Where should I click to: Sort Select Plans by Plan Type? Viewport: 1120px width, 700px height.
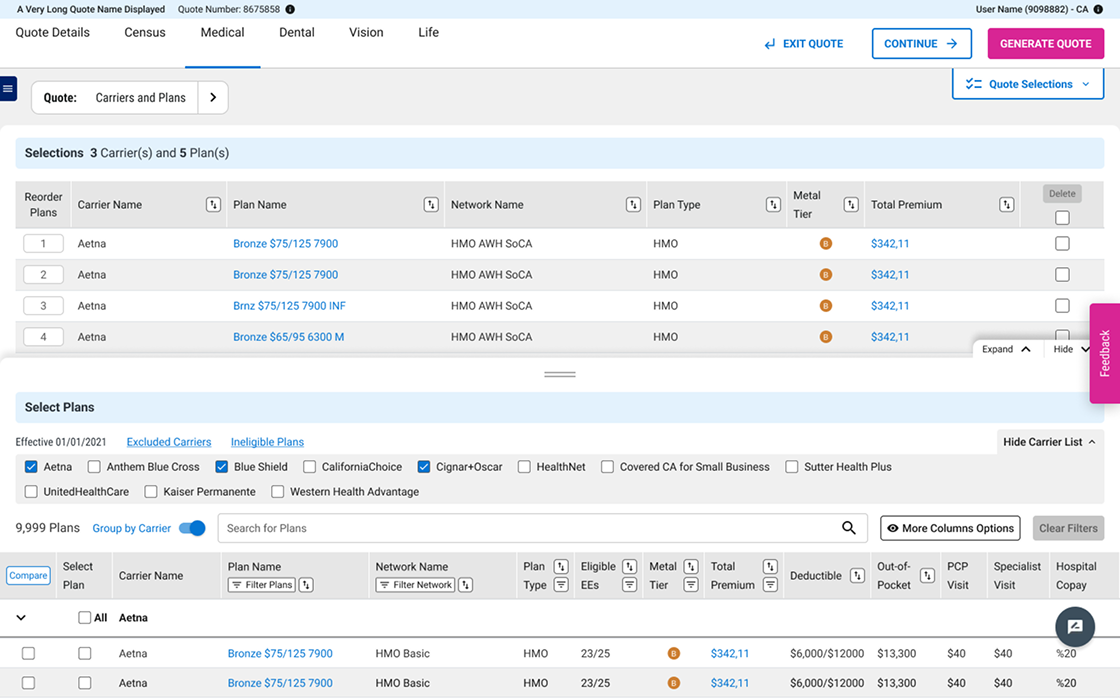(x=561, y=566)
